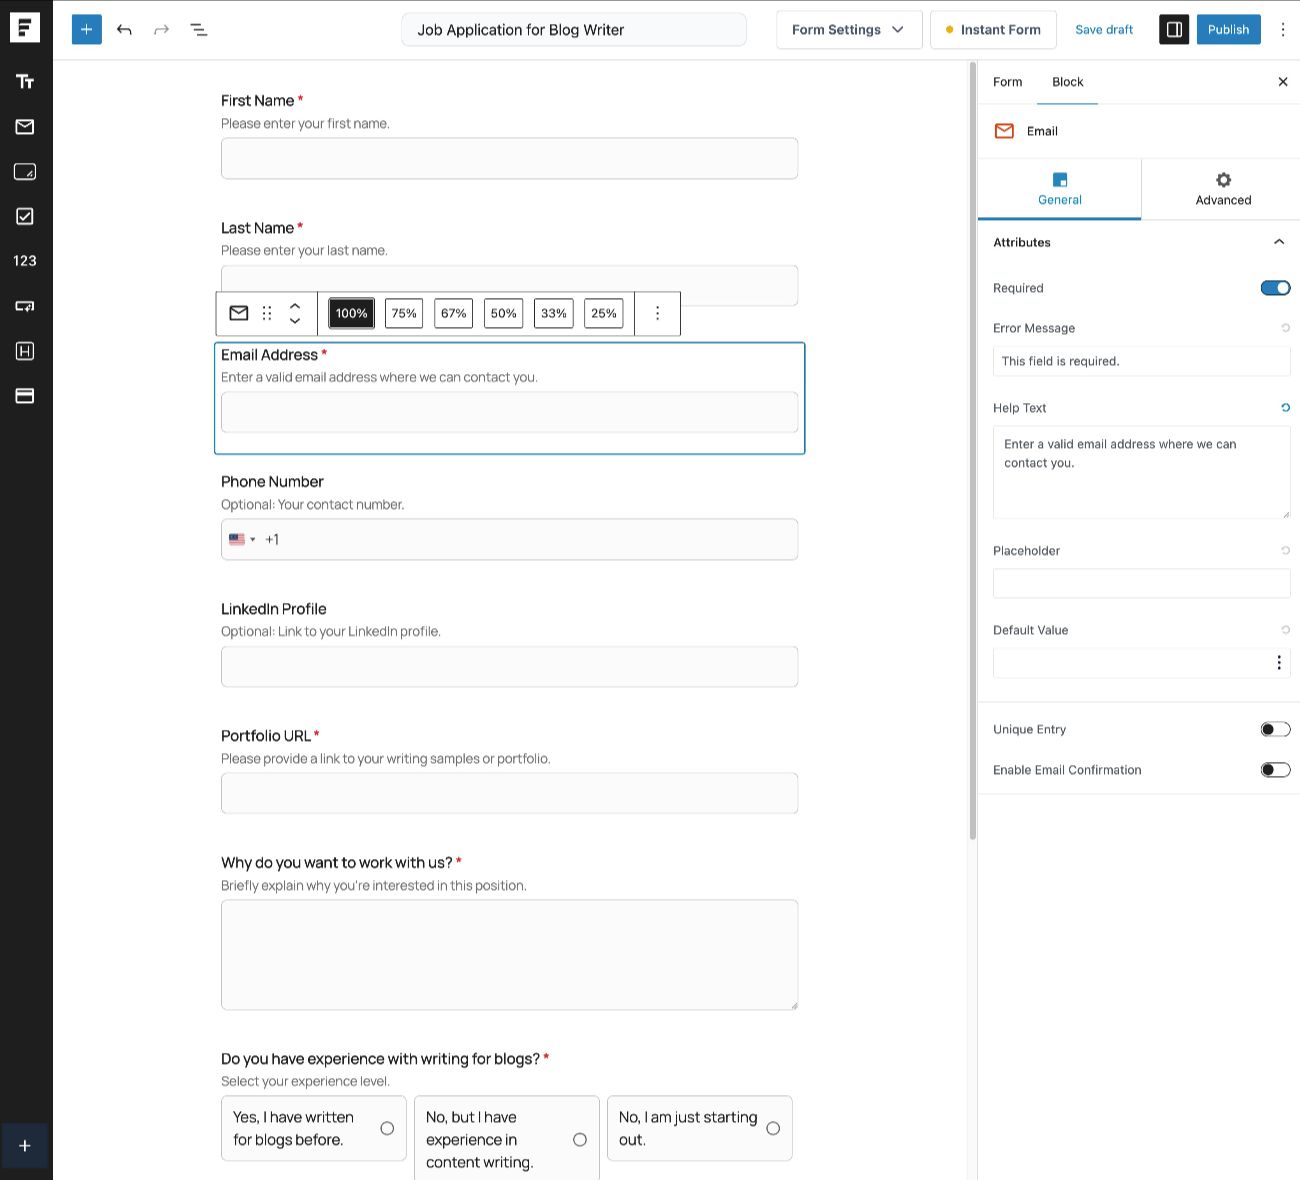Click the sidebar panel toggle icon near Publish

(1174, 29)
